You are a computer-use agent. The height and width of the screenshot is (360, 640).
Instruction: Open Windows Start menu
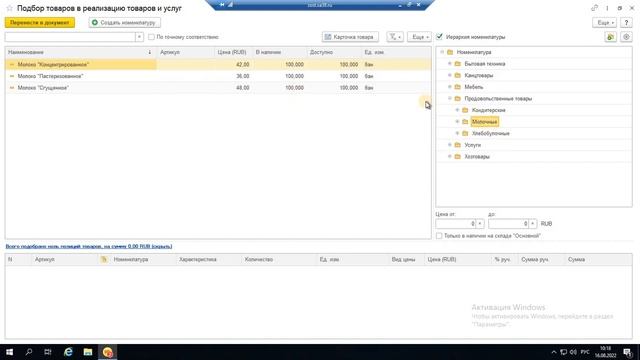pyautogui.click(x=9, y=352)
